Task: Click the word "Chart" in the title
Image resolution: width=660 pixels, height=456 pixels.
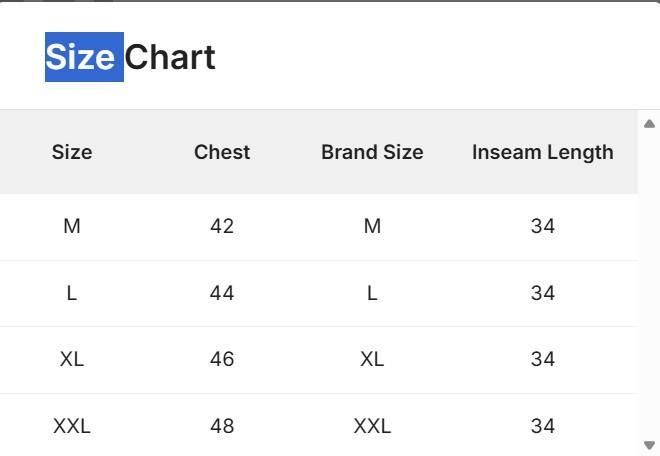Action: coord(170,57)
